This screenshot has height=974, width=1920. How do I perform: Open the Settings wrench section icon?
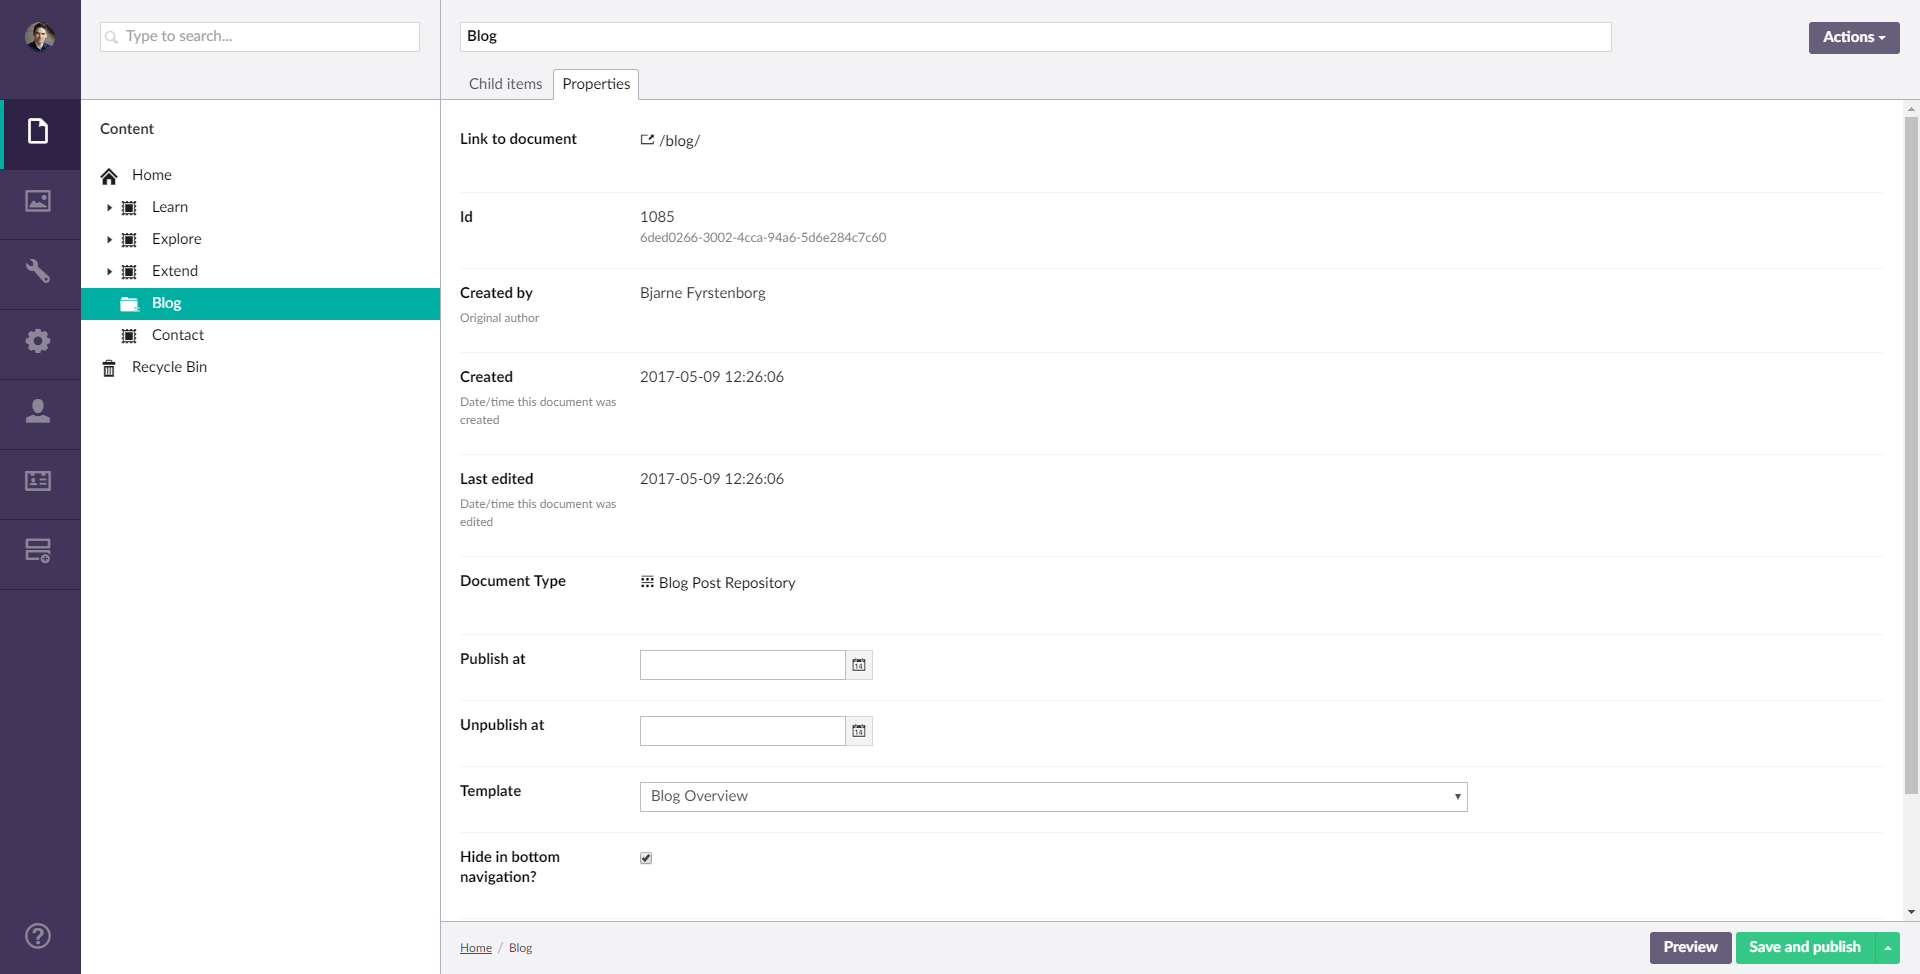[38, 272]
